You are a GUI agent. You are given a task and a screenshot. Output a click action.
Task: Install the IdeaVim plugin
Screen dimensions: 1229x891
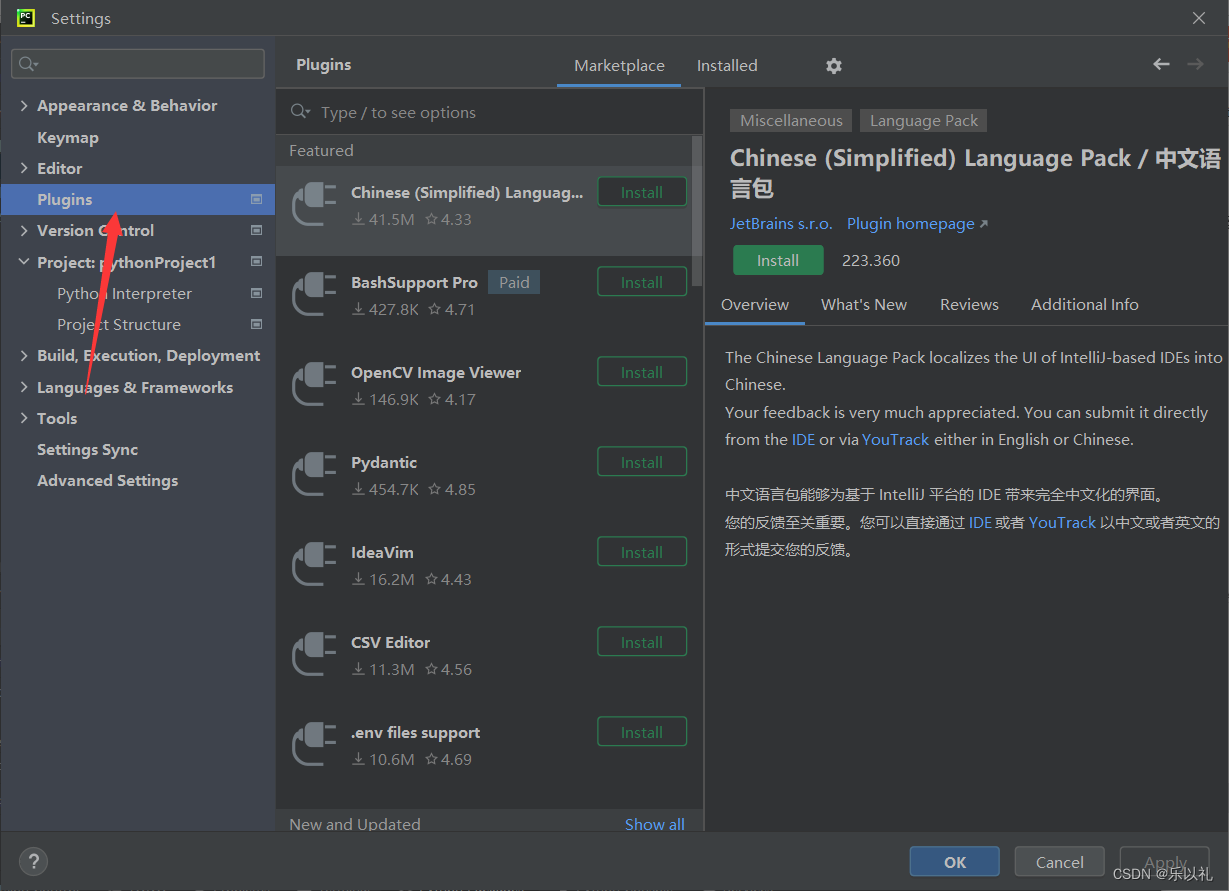(x=642, y=552)
